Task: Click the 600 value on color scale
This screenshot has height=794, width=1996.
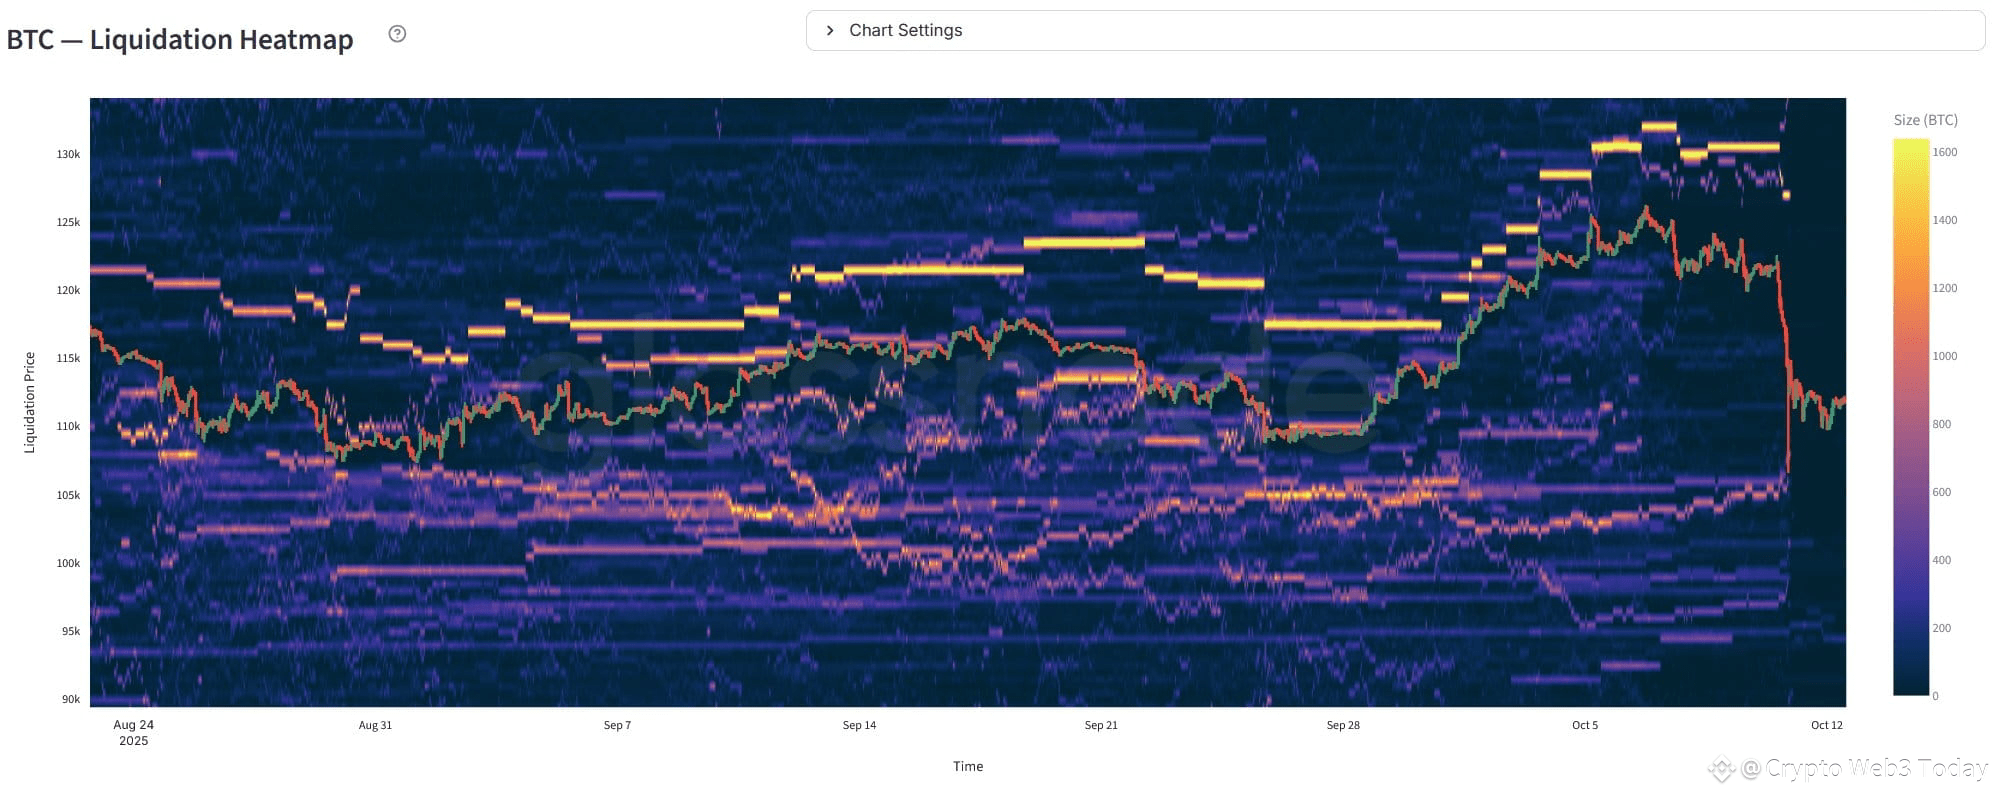Action: (1941, 492)
